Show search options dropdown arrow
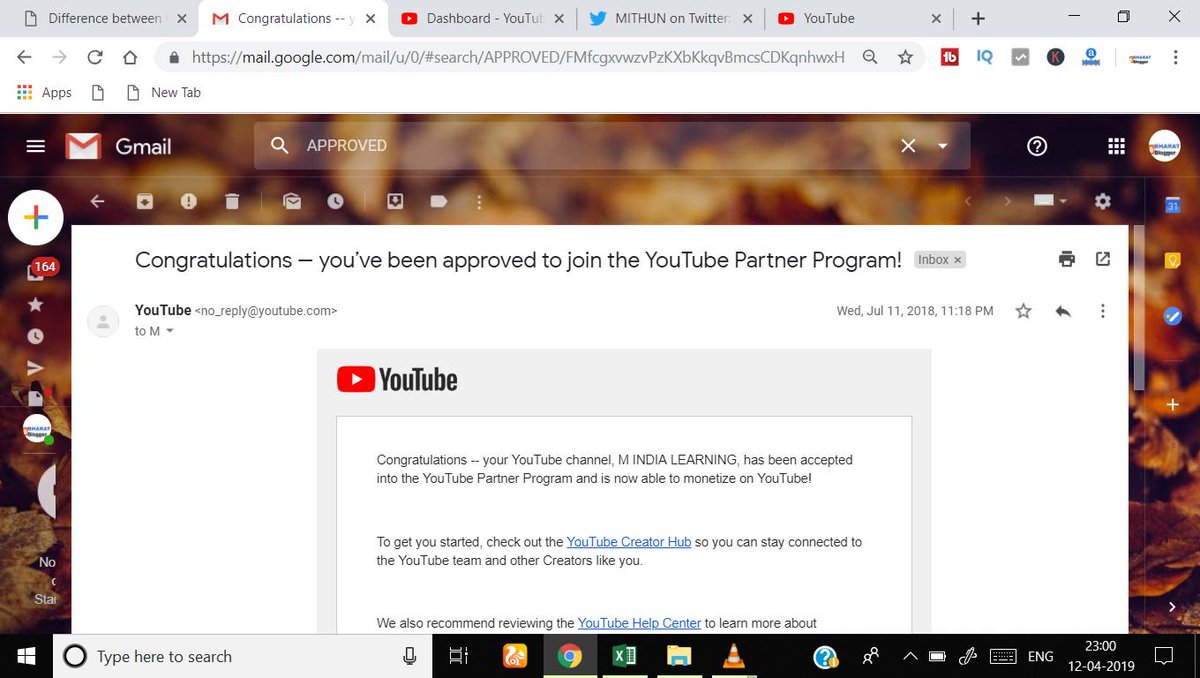The height and width of the screenshot is (678, 1200). click(x=942, y=146)
